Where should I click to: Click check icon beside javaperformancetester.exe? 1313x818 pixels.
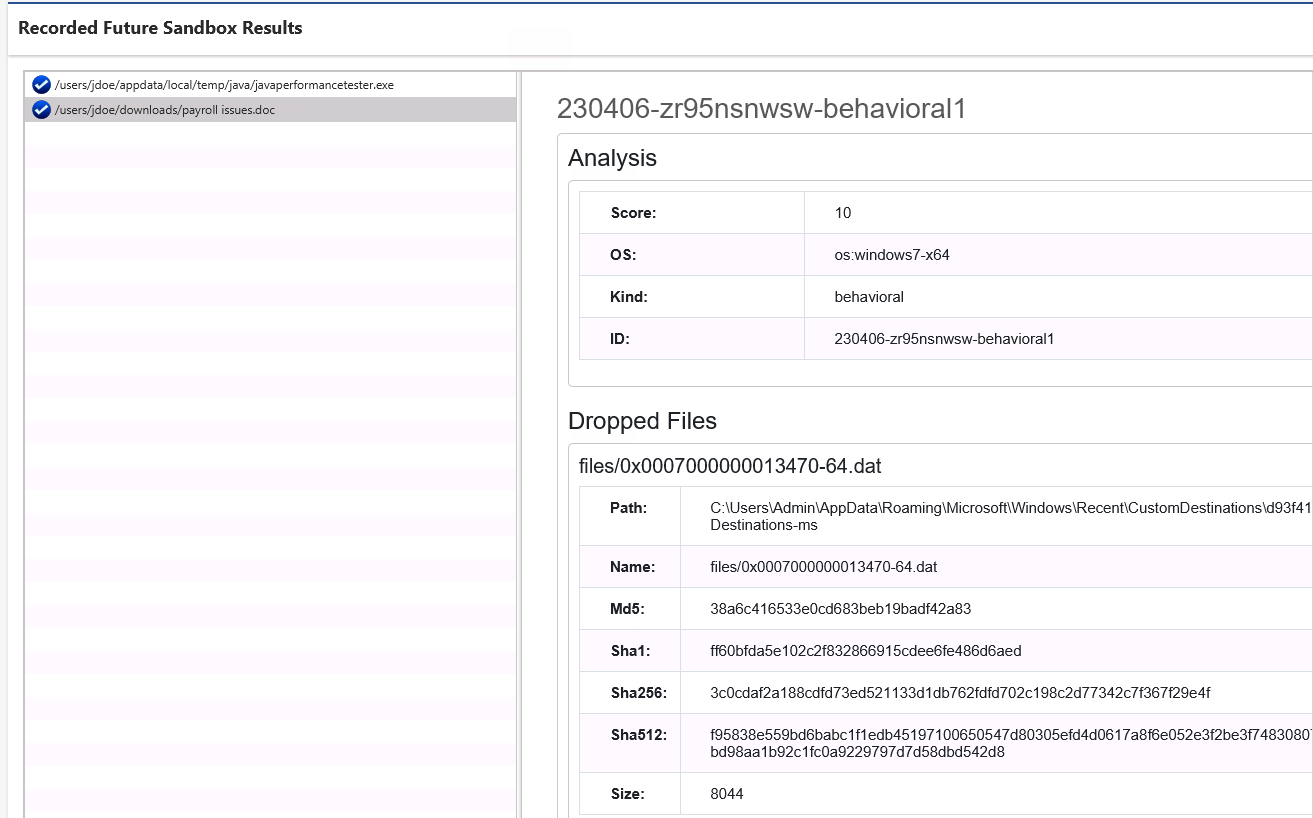tap(41, 85)
